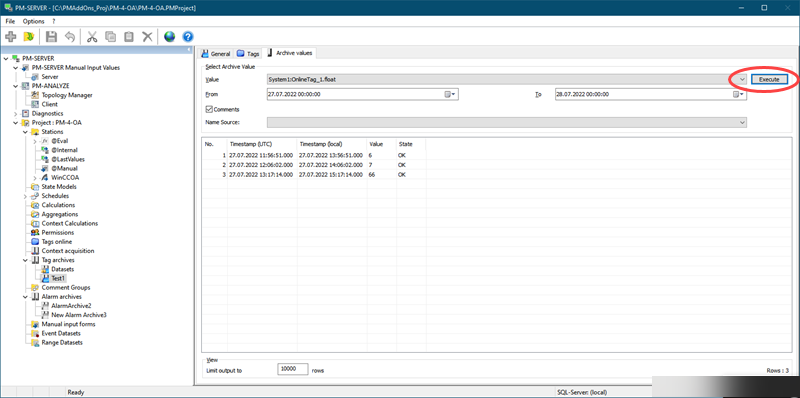The height and width of the screenshot is (398, 800).
Task: Click the Paste clipboard toolbar icon
Action: click(129, 37)
